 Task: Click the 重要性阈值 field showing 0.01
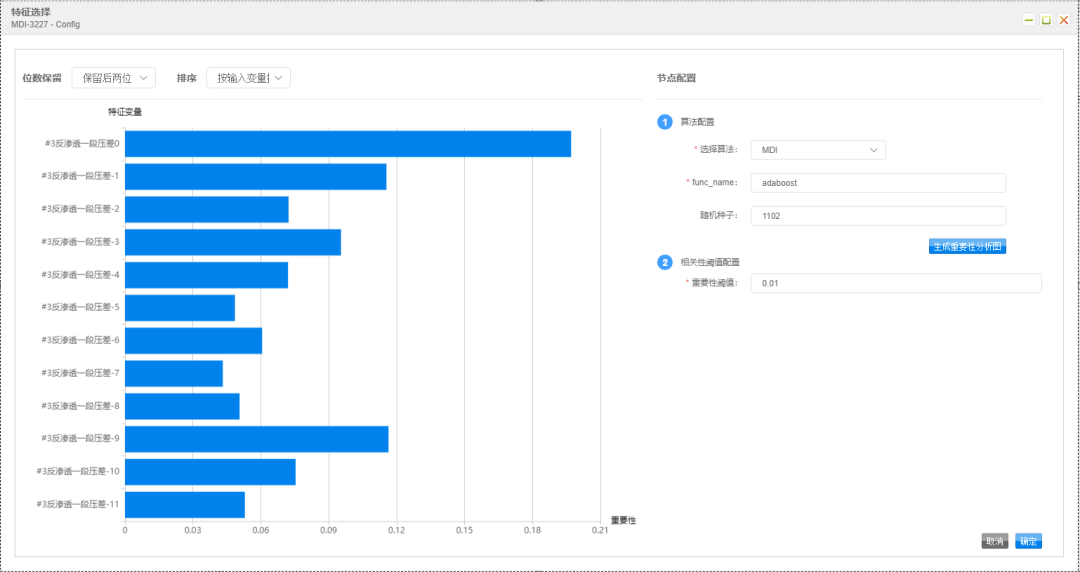[x=896, y=283]
